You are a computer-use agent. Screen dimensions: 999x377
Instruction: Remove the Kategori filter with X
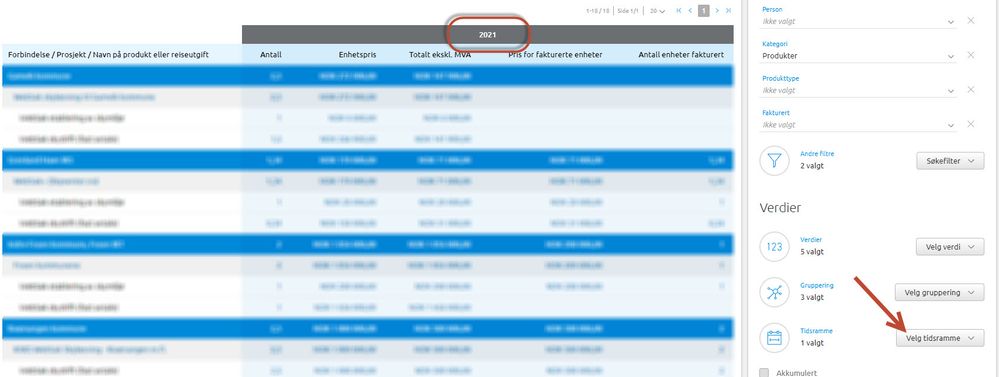(970, 55)
